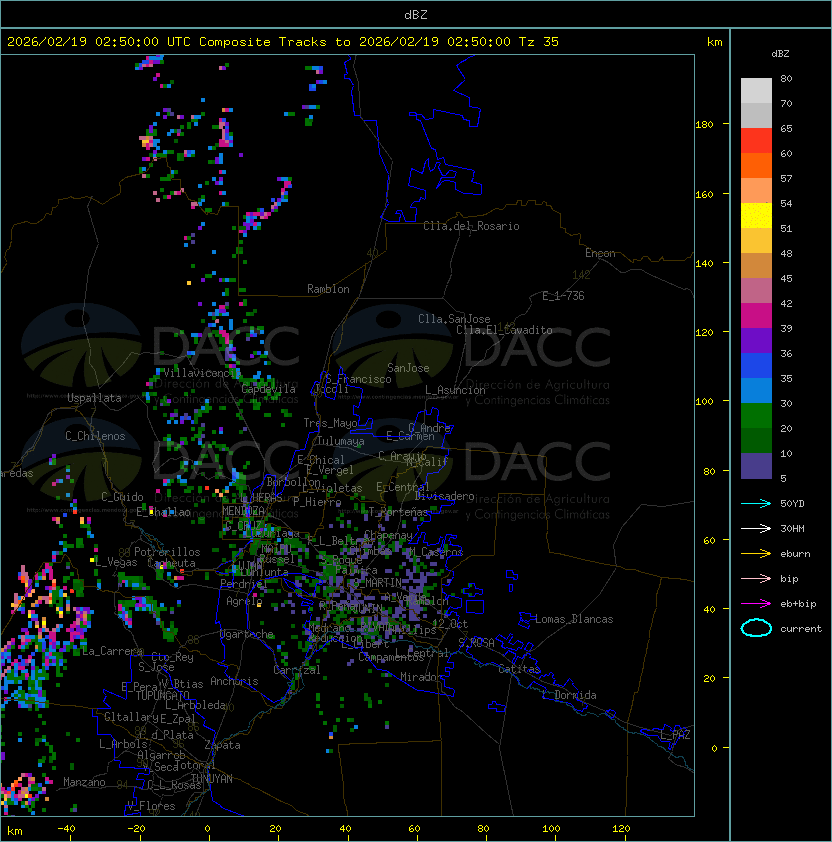Click the 'Tz 35' value in header

(539, 42)
